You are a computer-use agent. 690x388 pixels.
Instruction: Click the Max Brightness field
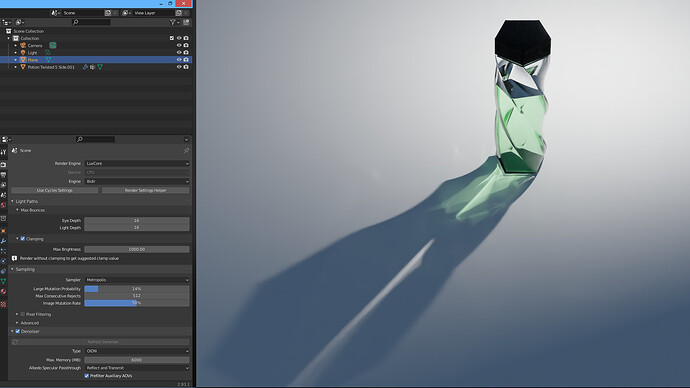point(137,249)
